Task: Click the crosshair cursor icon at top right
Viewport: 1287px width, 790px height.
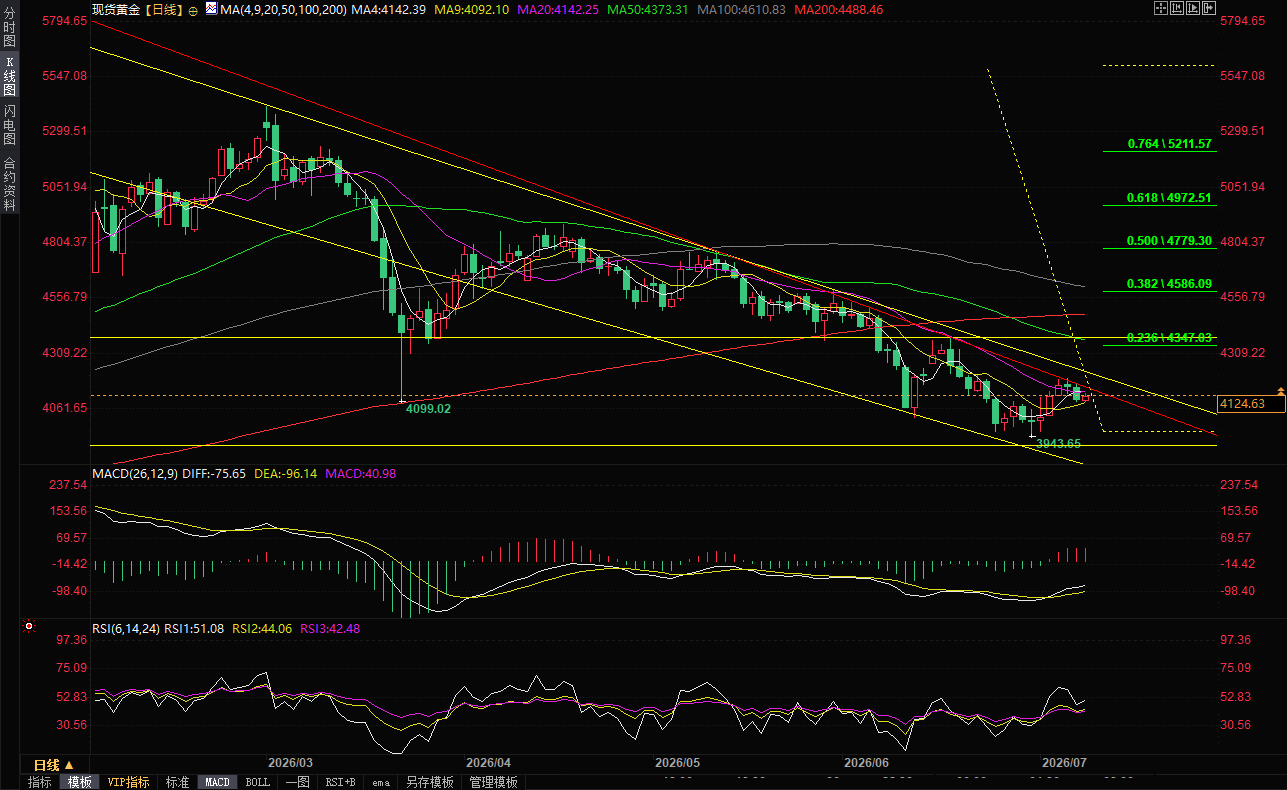Action: click(1161, 8)
